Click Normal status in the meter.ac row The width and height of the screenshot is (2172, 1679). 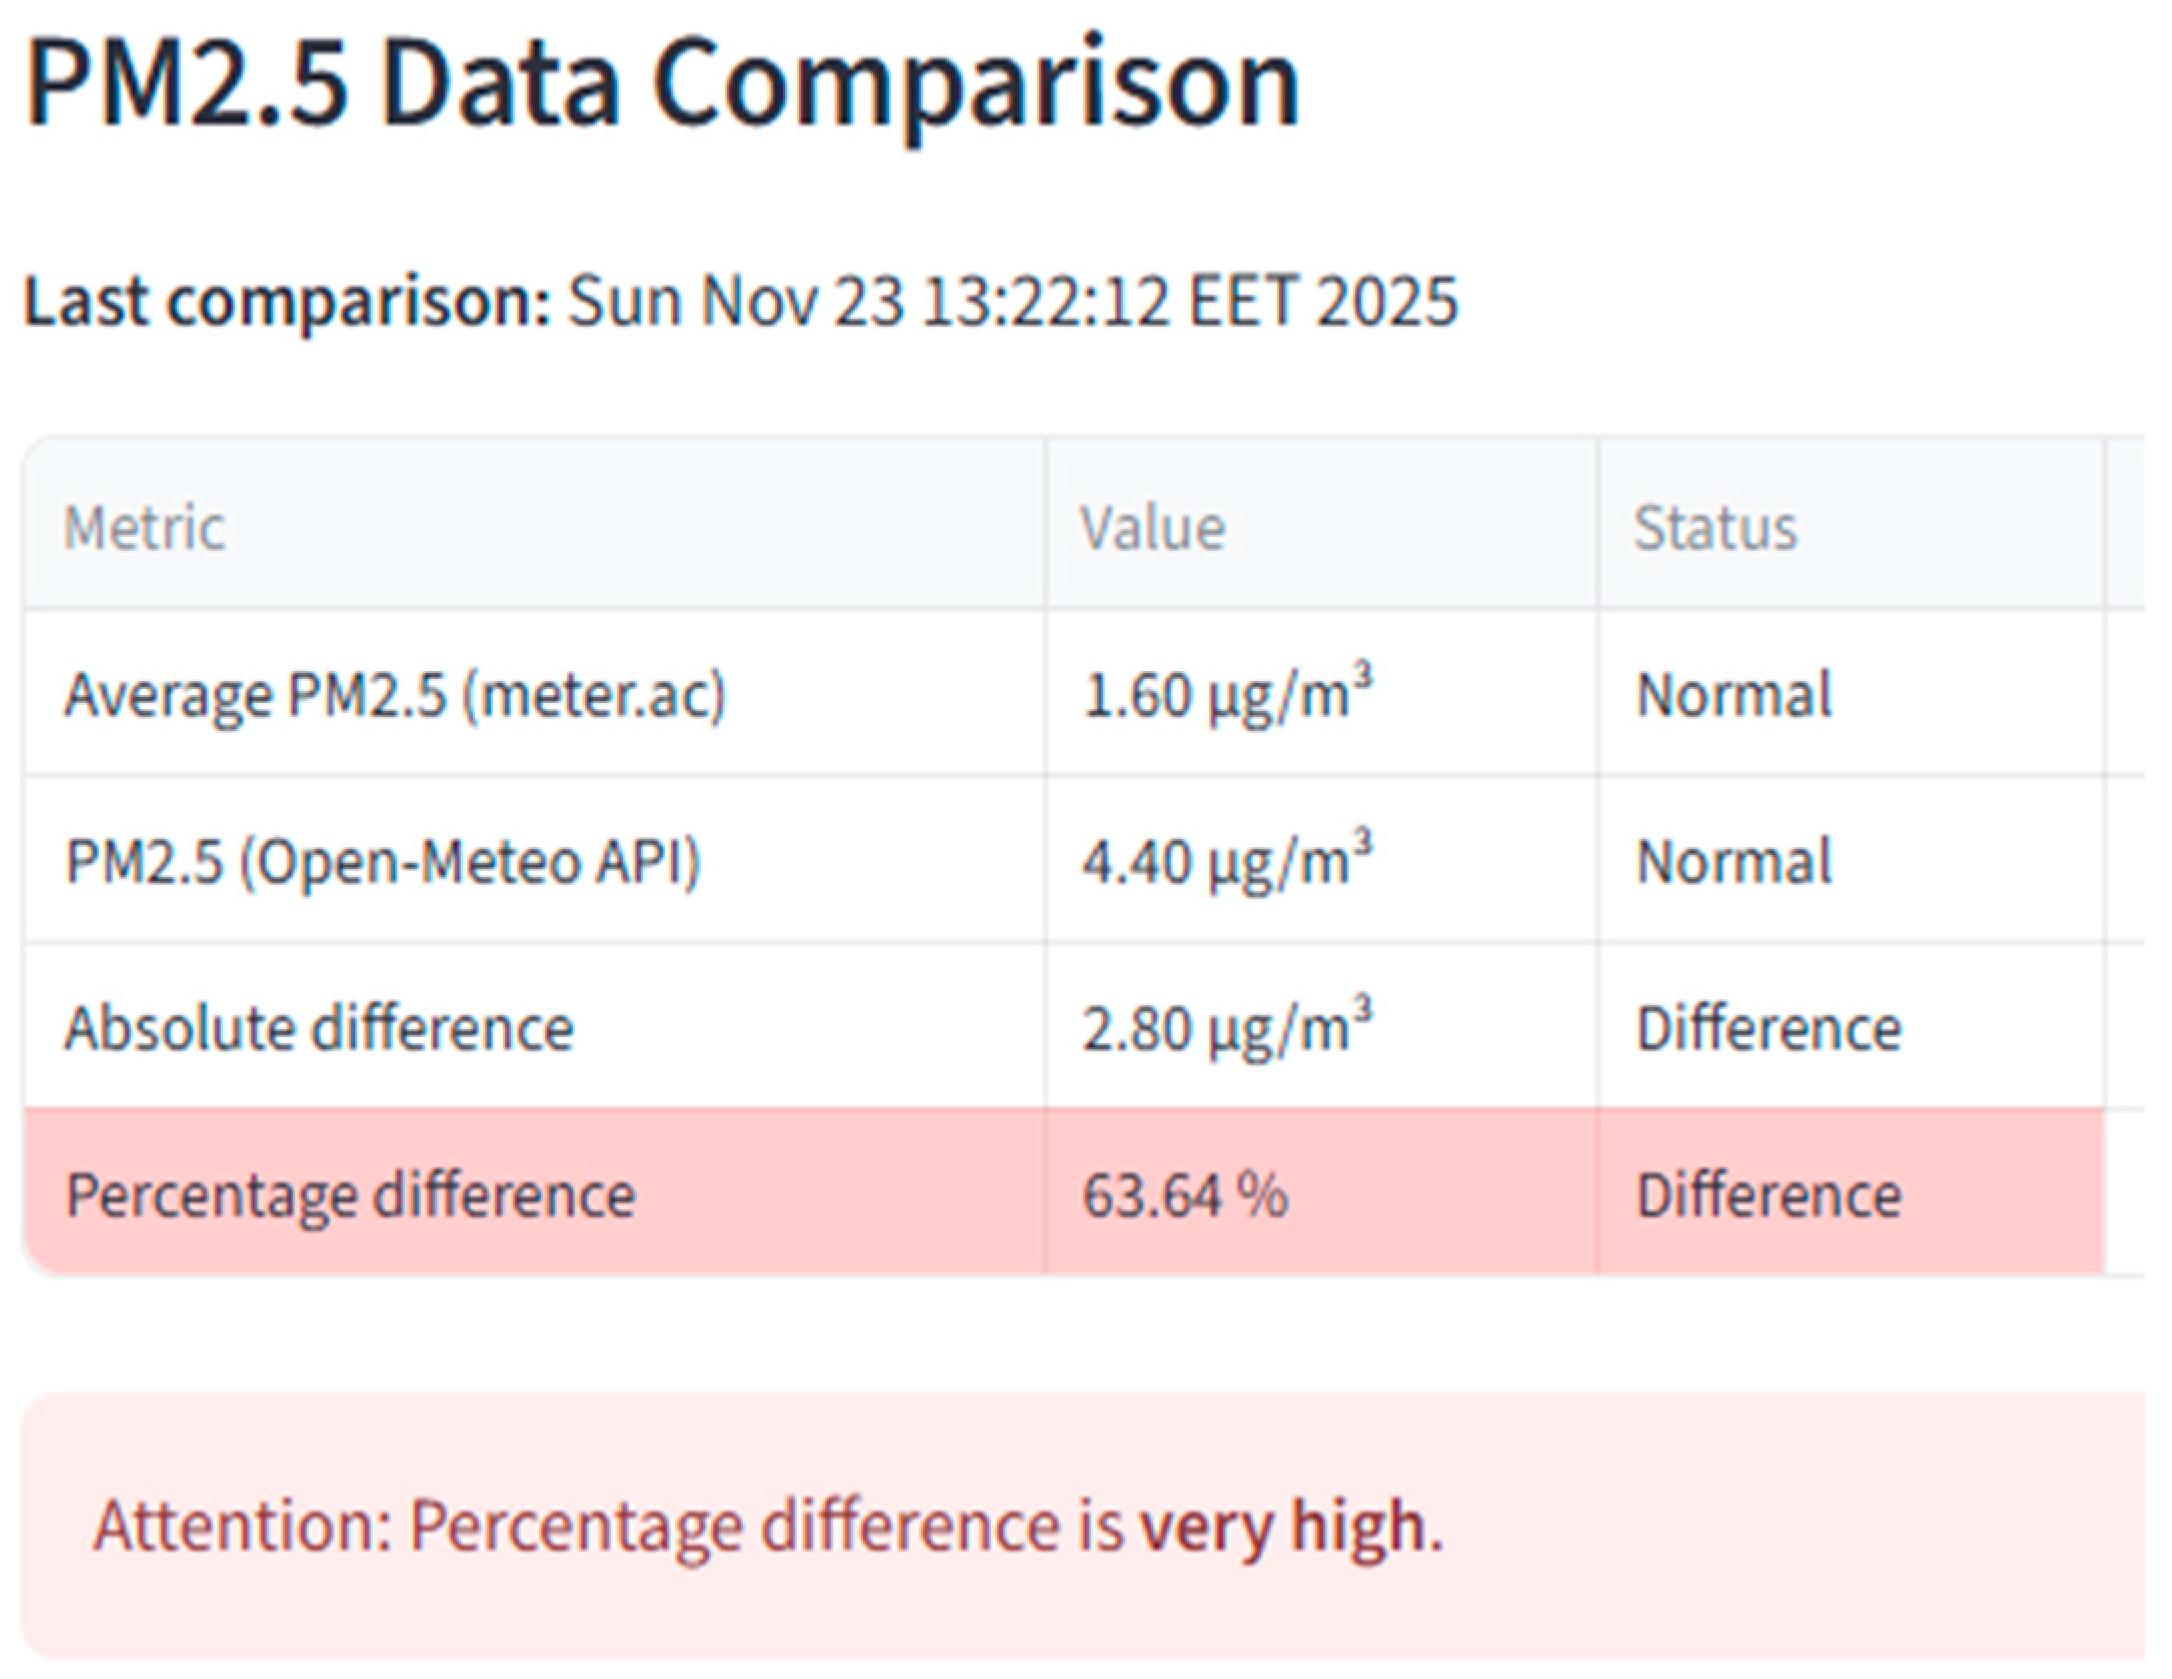click(x=1733, y=695)
